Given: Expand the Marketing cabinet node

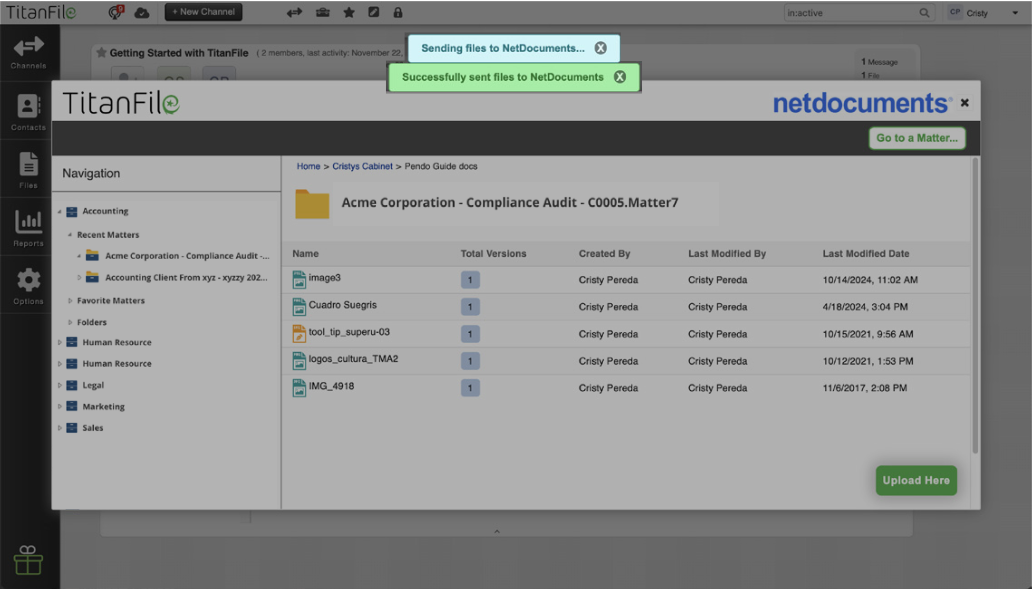Looking at the screenshot, I should point(59,406).
